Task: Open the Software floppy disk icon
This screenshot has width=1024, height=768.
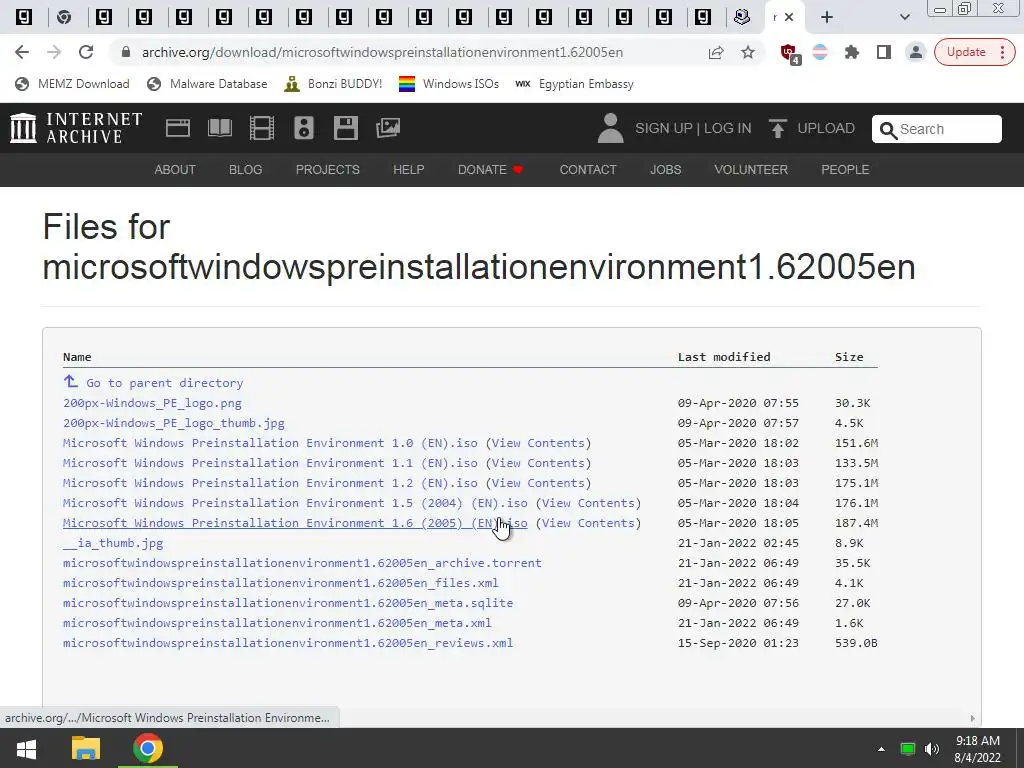Action: click(345, 128)
